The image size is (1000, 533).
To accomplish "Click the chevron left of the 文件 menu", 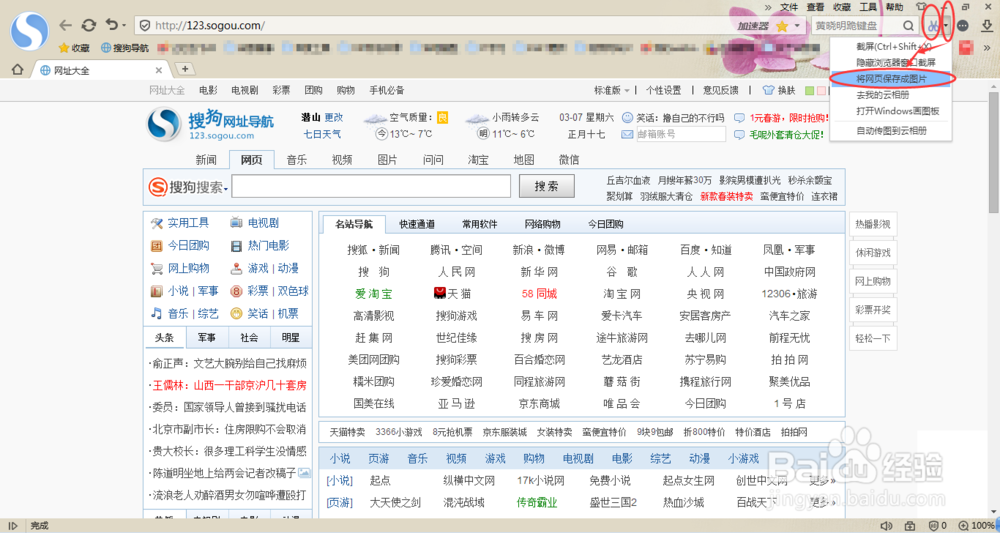I will point(768,7).
